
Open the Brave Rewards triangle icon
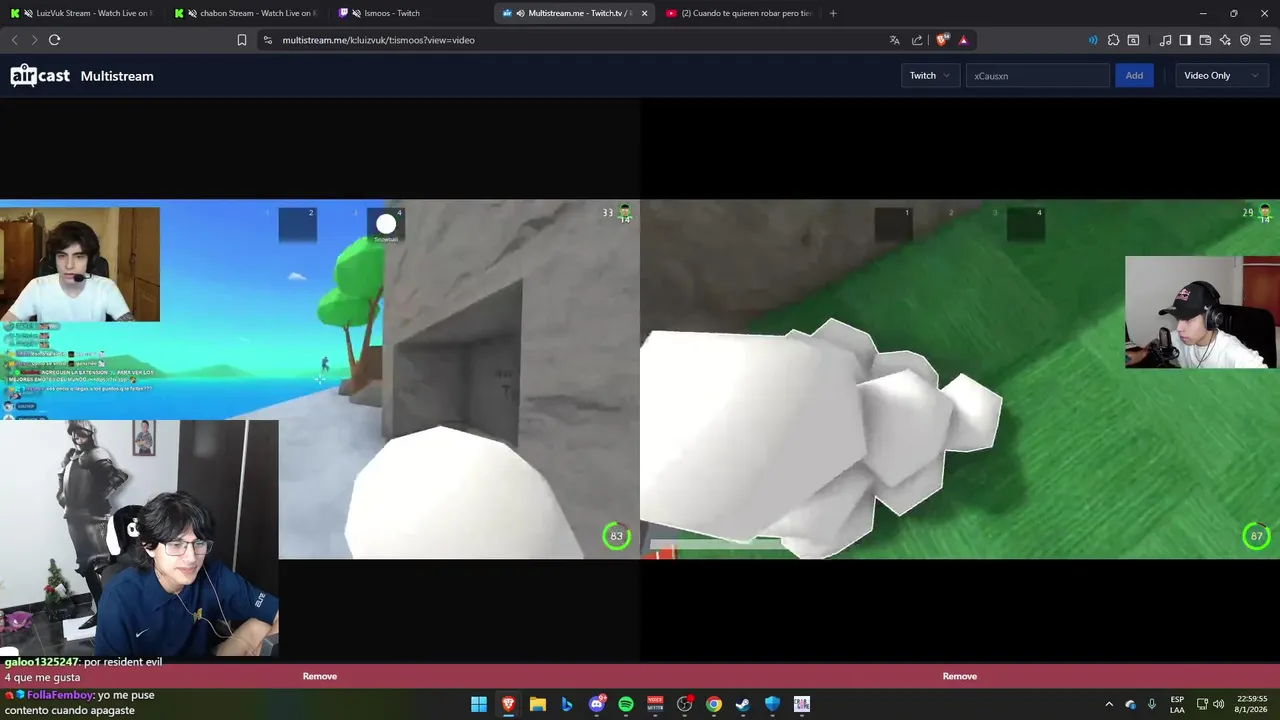[x=963, y=40]
